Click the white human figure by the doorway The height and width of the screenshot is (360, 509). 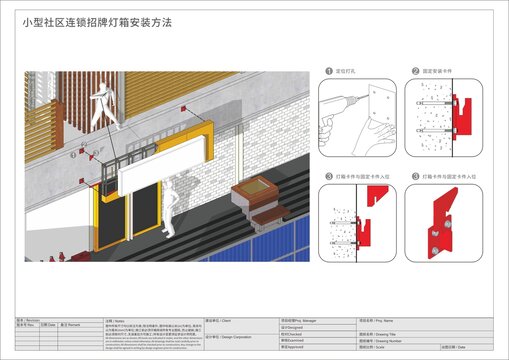pos(170,209)
